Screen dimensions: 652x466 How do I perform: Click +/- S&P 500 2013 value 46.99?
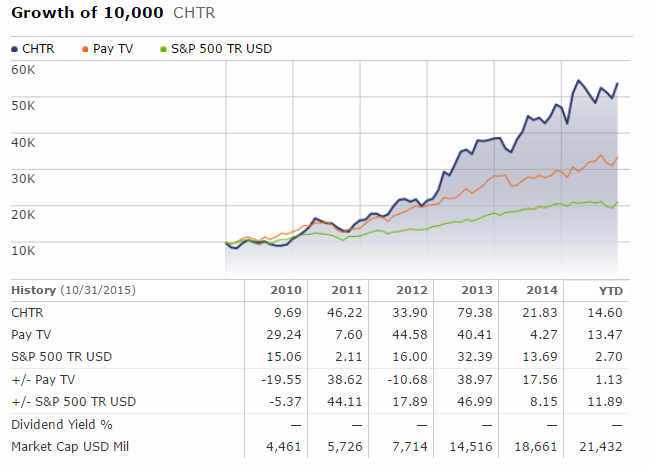click(x=475, y=402)
